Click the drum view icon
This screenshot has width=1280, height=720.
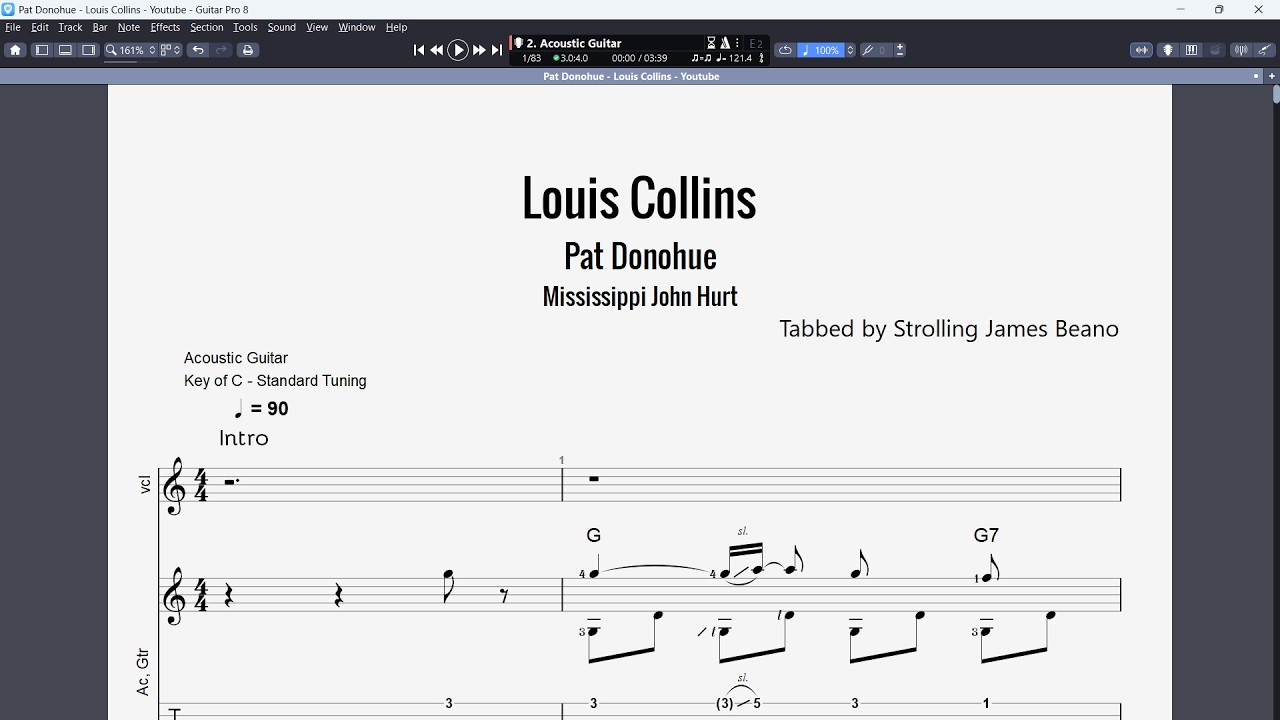[x=1216, y=50]
